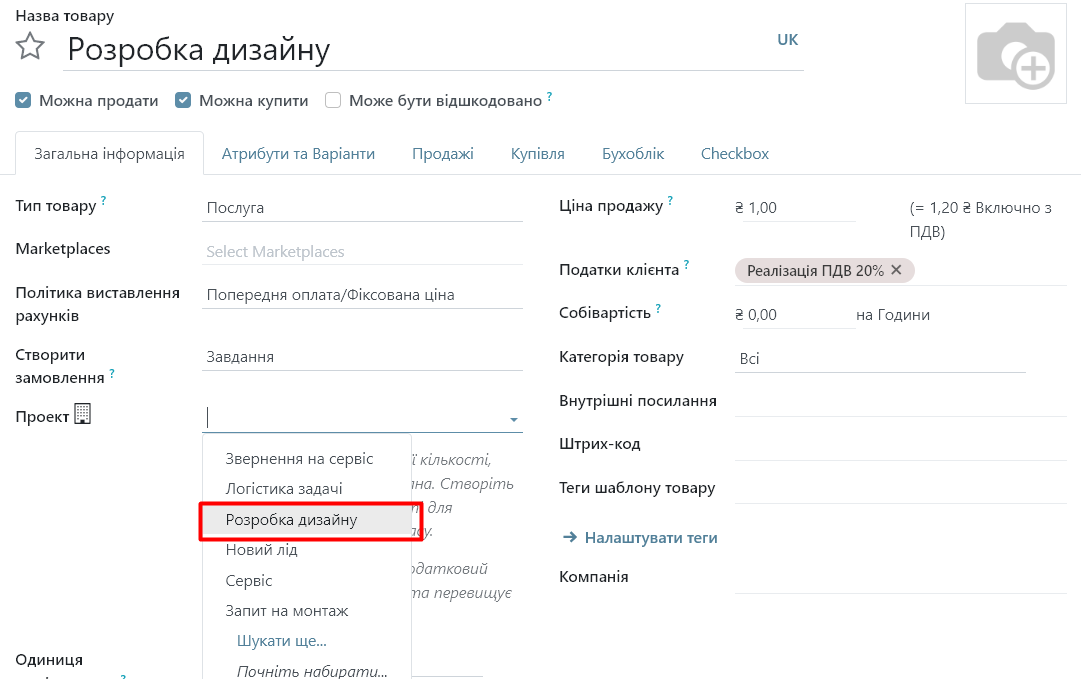This screenshot has width=1081, height=679.
Task: Open help tooltip beside Ціна продажу
Action: (x=670, y=201)
